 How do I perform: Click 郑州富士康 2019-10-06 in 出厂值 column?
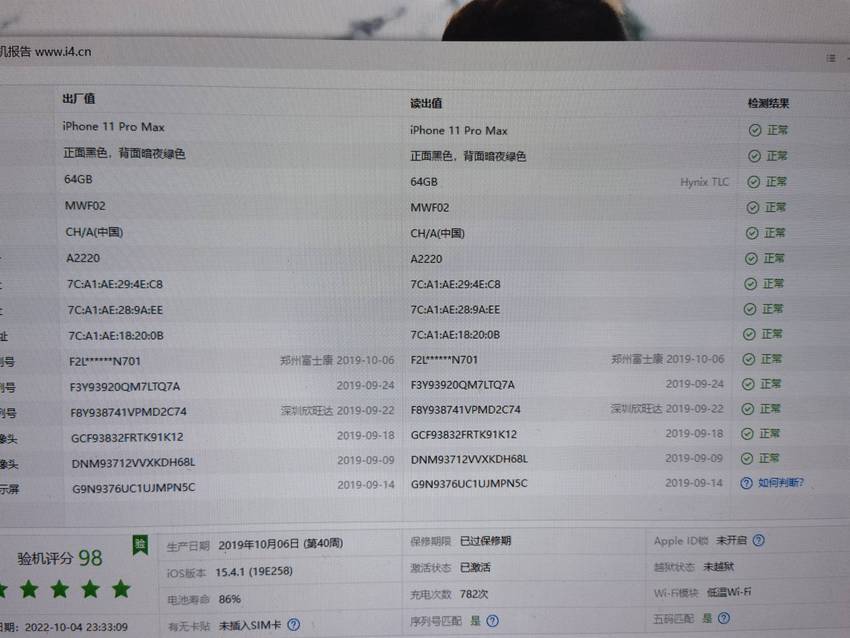(337, 360)
